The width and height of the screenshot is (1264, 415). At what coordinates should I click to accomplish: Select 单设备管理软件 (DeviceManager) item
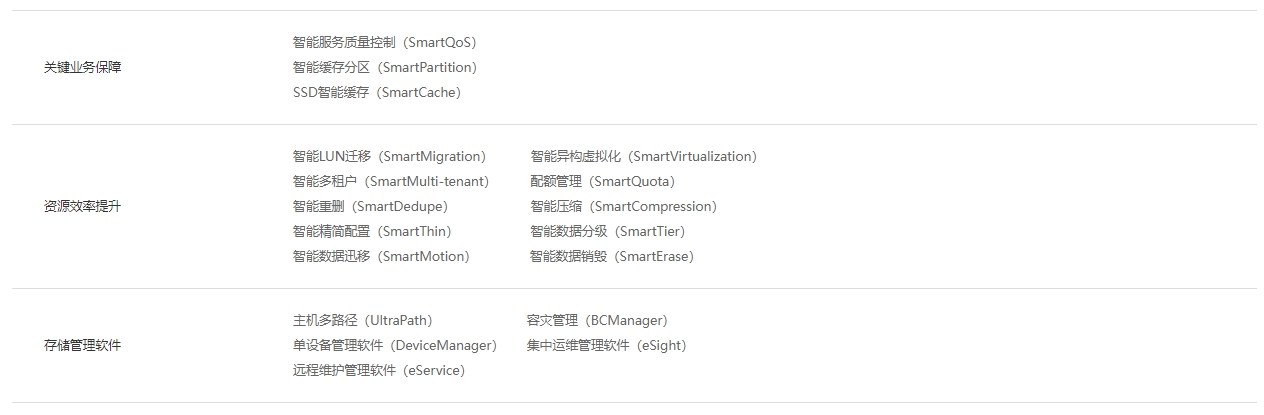(395, 346)
